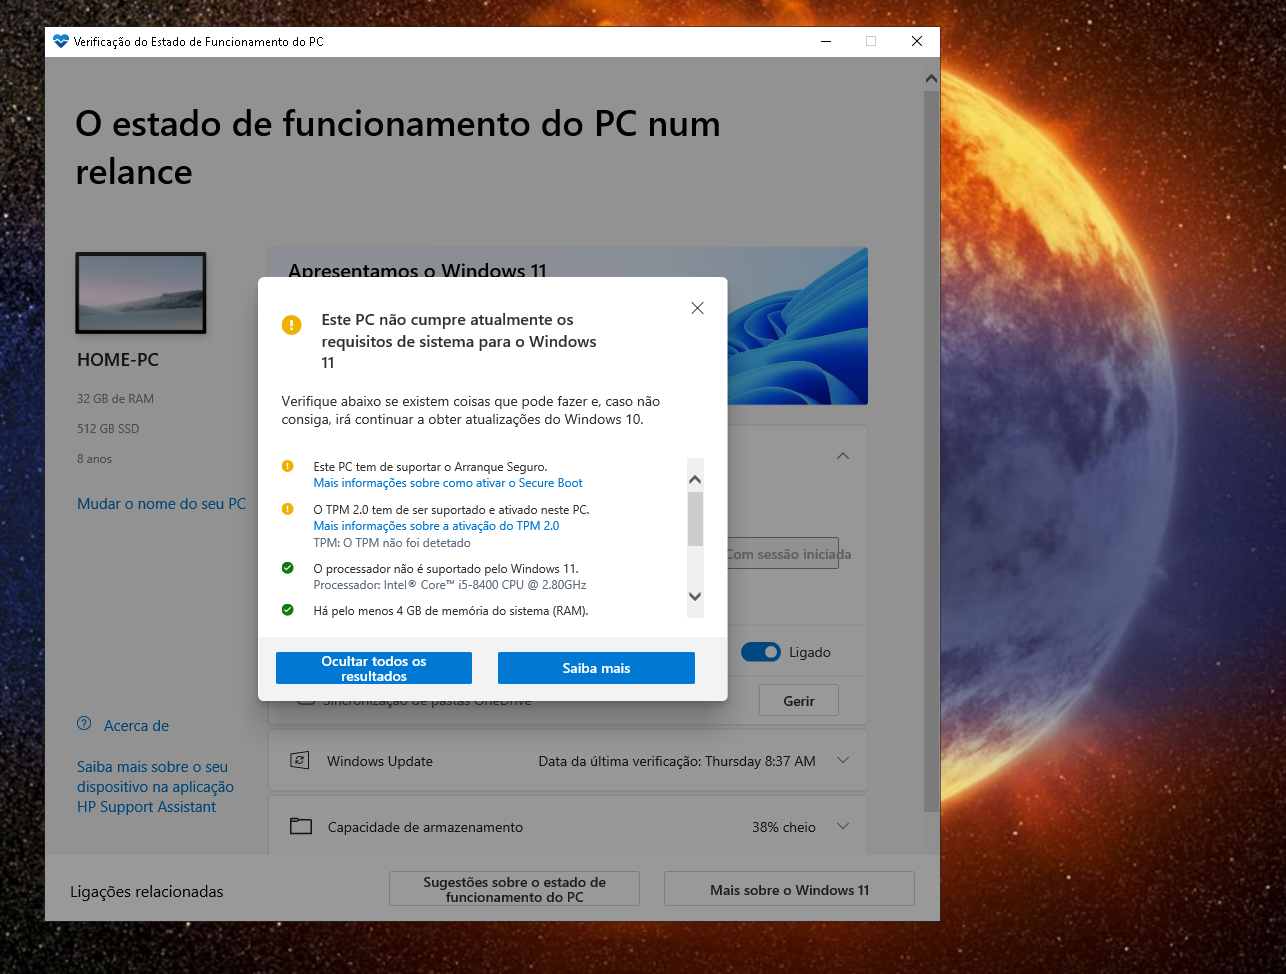
Task: Click the green check icon beside the RAM item
Action: point(289,610)
